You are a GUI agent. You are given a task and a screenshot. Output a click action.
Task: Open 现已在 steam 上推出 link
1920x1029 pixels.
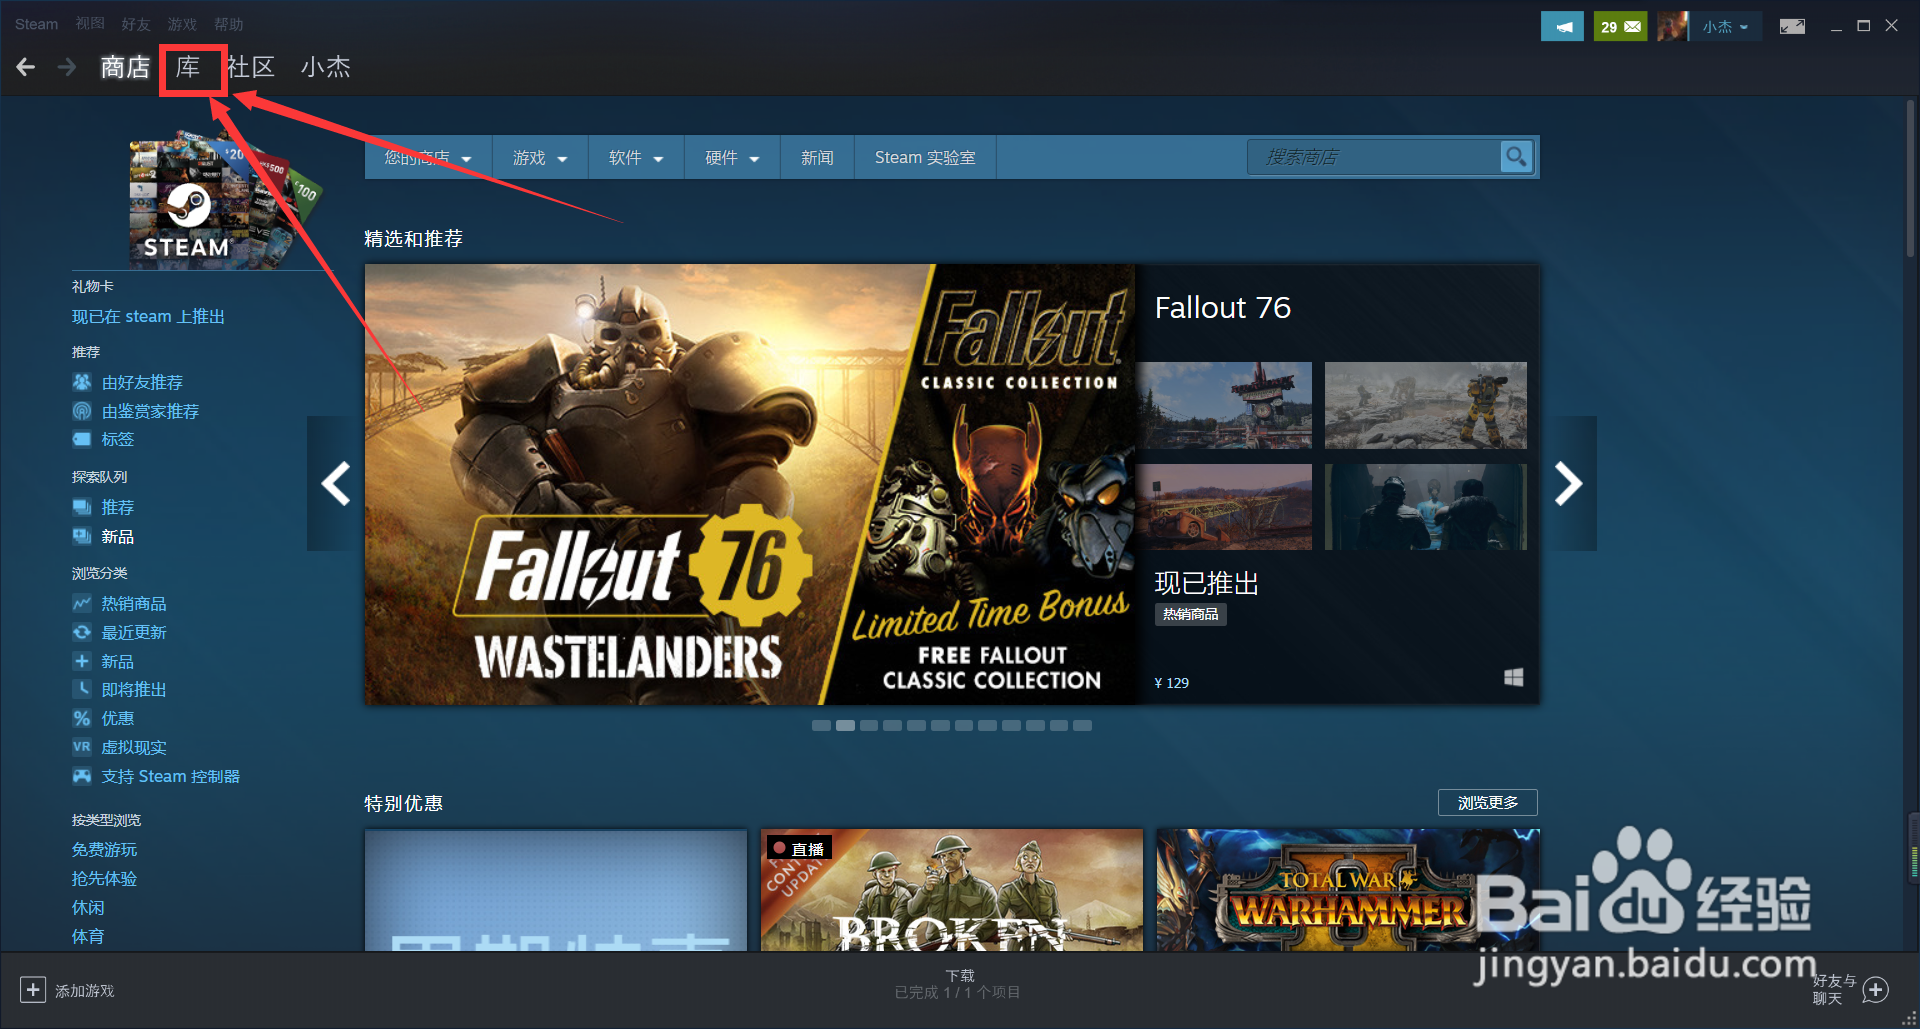click(148, 317)
